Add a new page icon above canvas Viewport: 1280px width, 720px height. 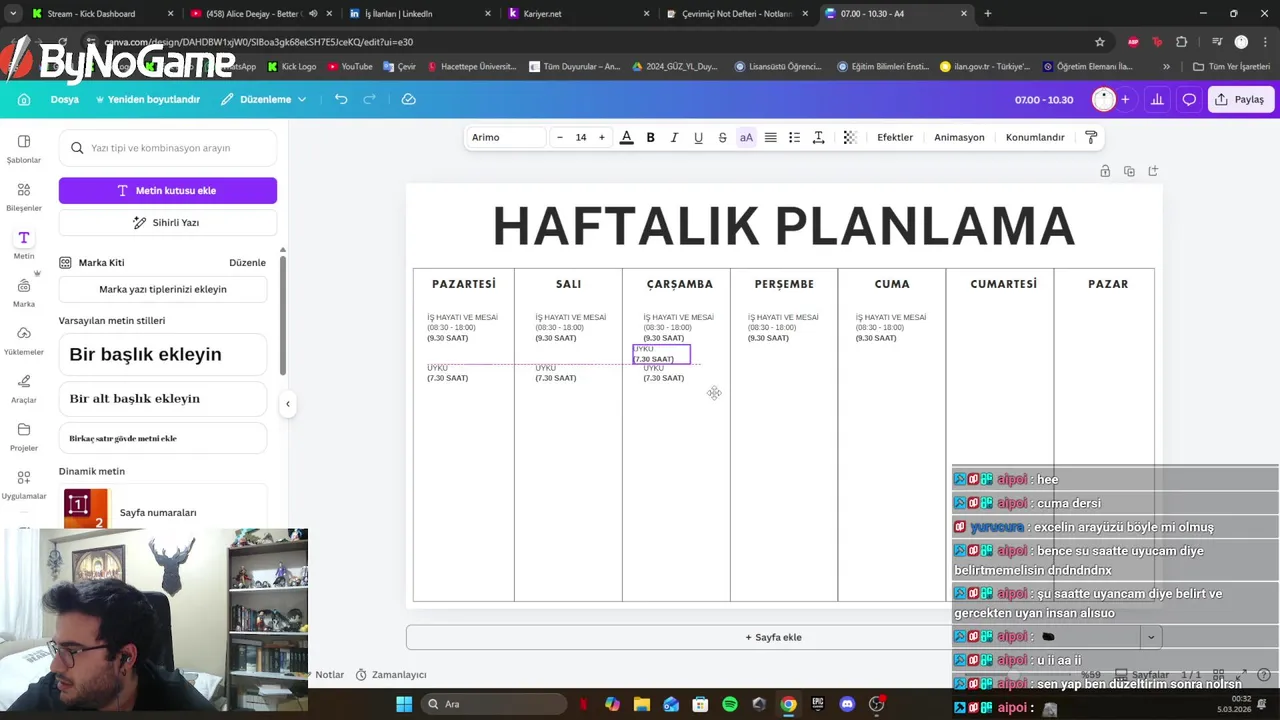[x=1153, y=171]
